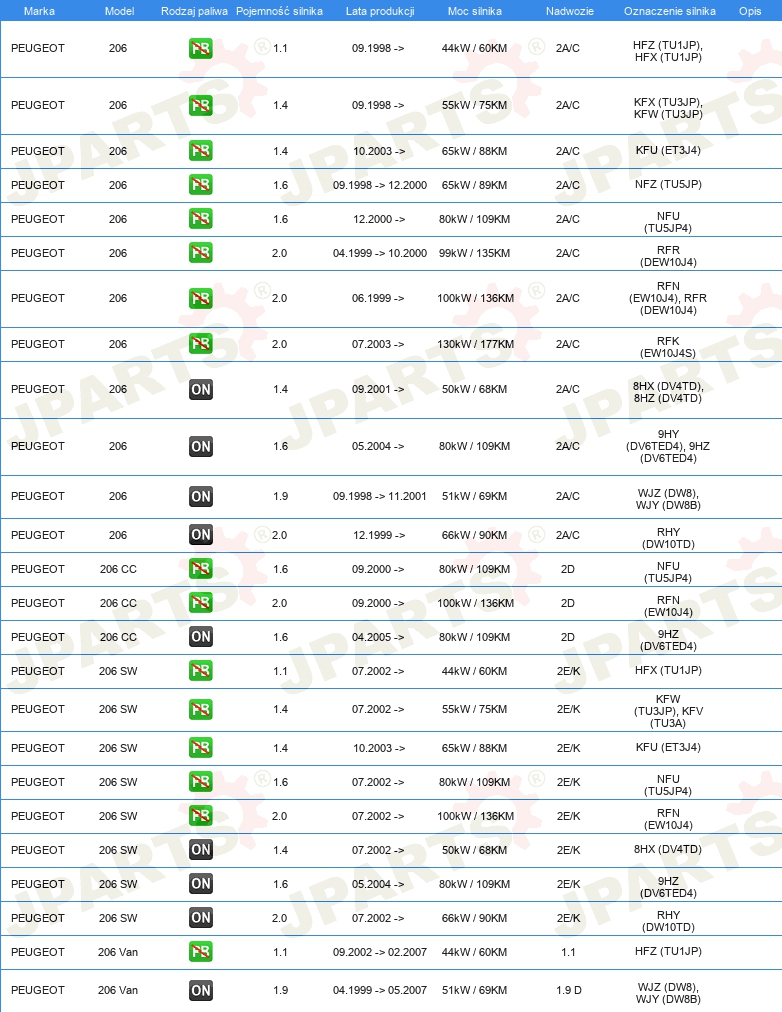The image size is (782, 1012).
Task: Click the Lata produkcji column header
Action: tap(380, 11)
